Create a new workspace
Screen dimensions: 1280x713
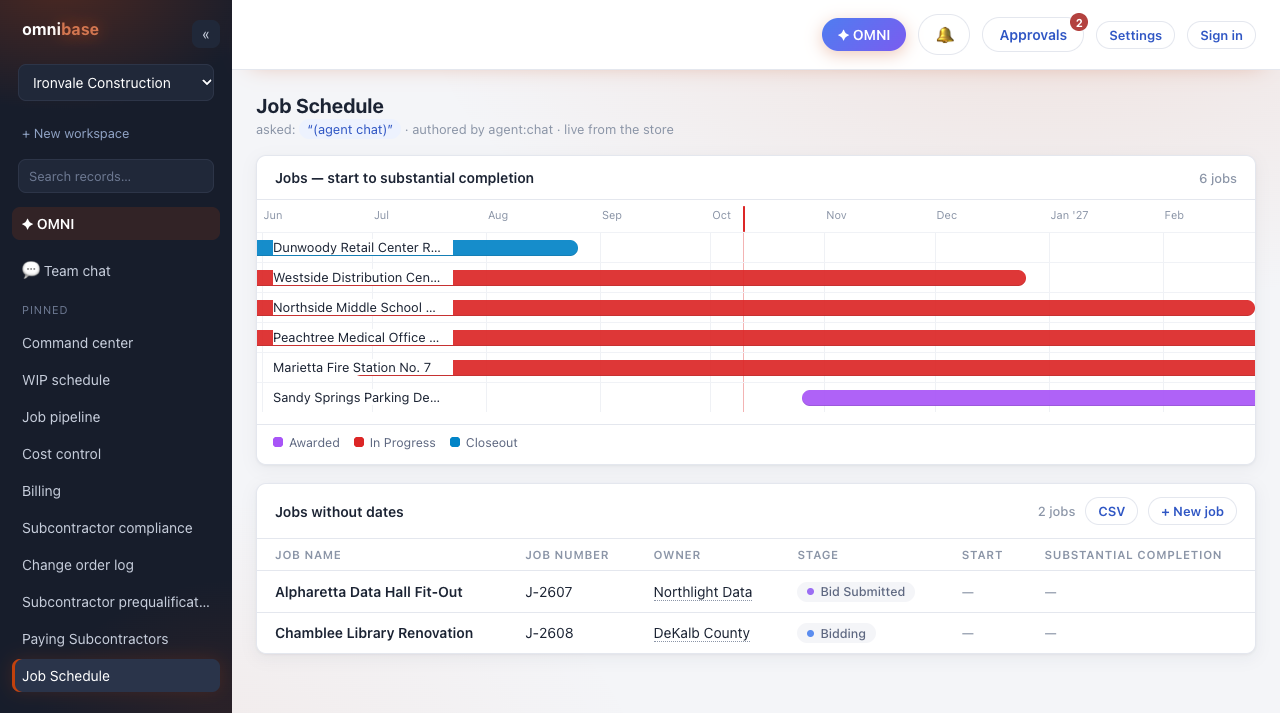point(76,133)
